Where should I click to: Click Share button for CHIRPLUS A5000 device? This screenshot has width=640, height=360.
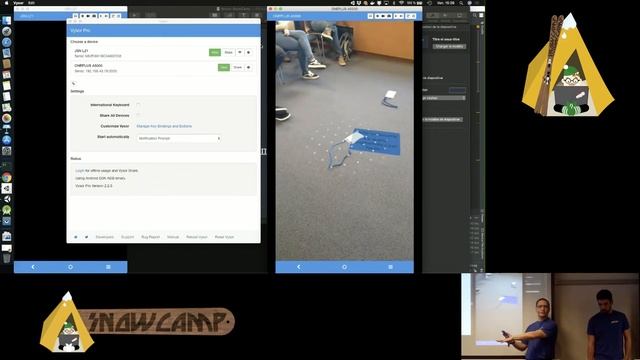click(238, 67)
